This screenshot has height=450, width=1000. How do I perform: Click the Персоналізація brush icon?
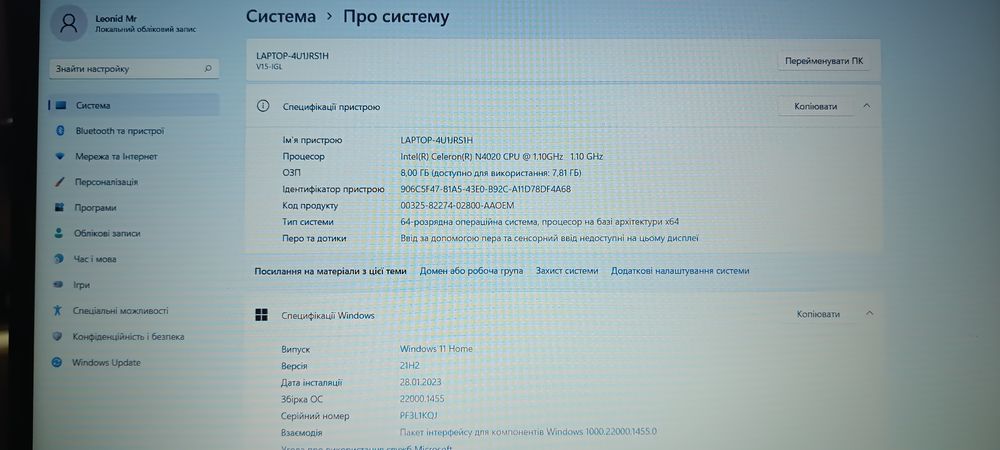point(60,182)
